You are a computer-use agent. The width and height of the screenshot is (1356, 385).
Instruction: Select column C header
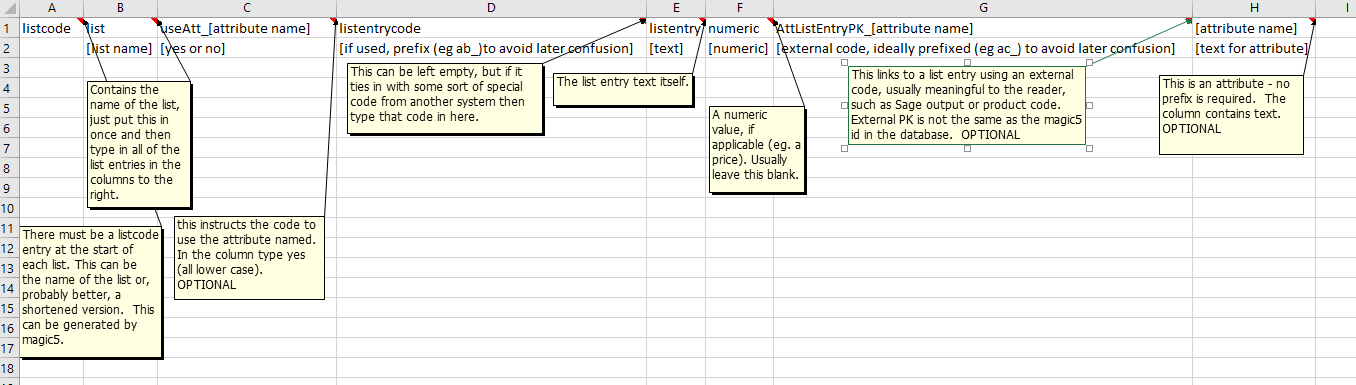247,8
